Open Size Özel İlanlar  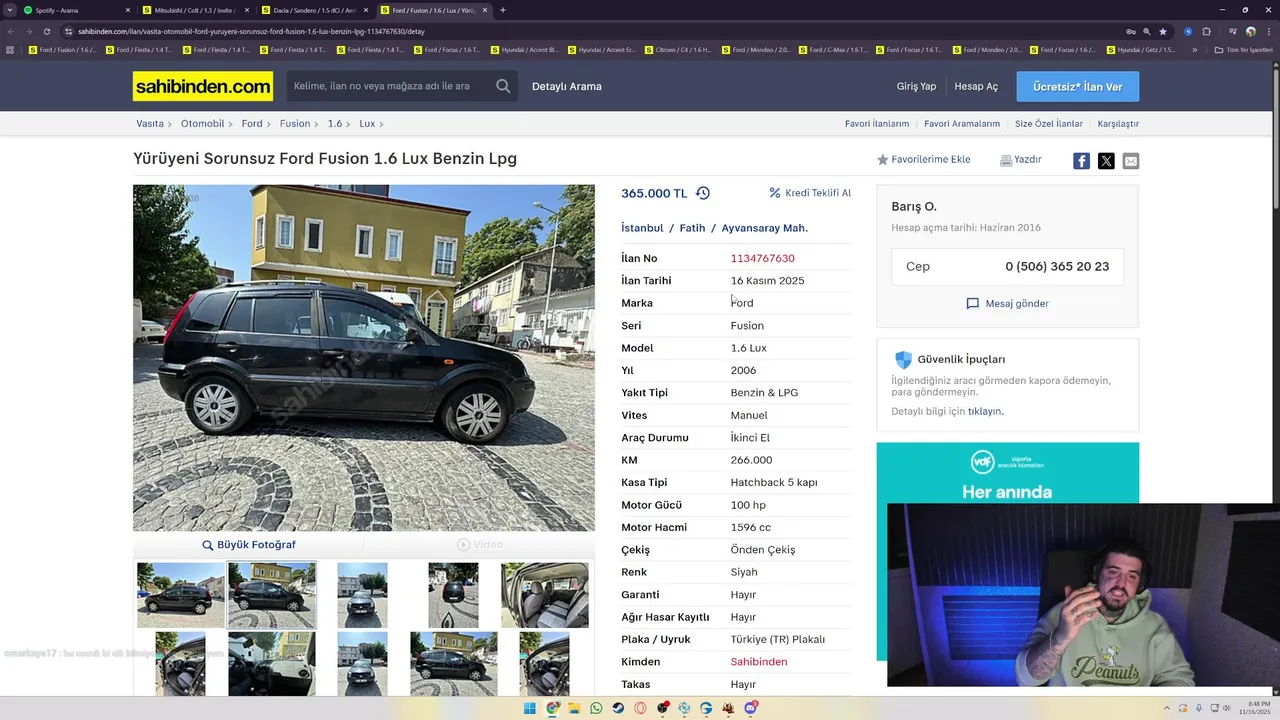coord(1049,124)
